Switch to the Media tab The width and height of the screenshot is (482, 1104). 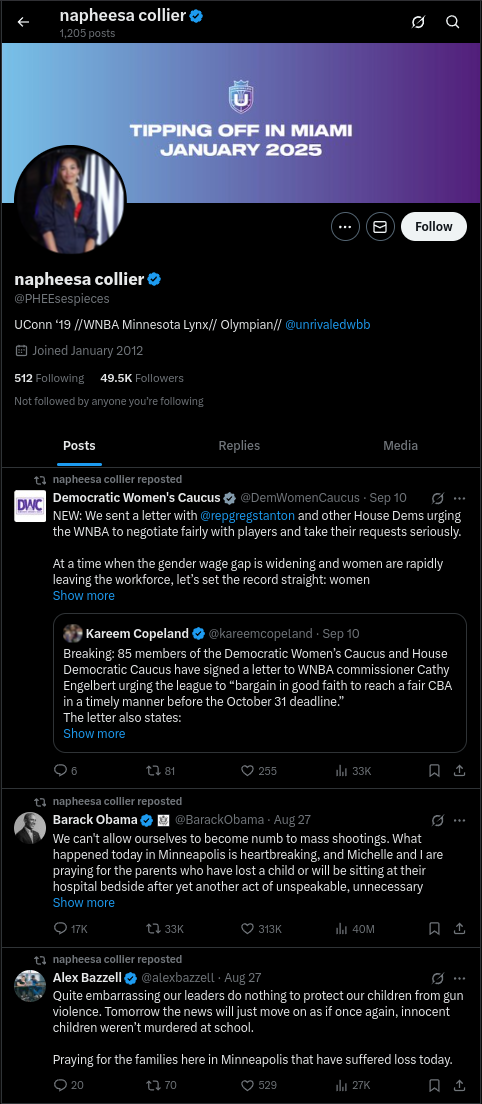[x=400, y=446]
